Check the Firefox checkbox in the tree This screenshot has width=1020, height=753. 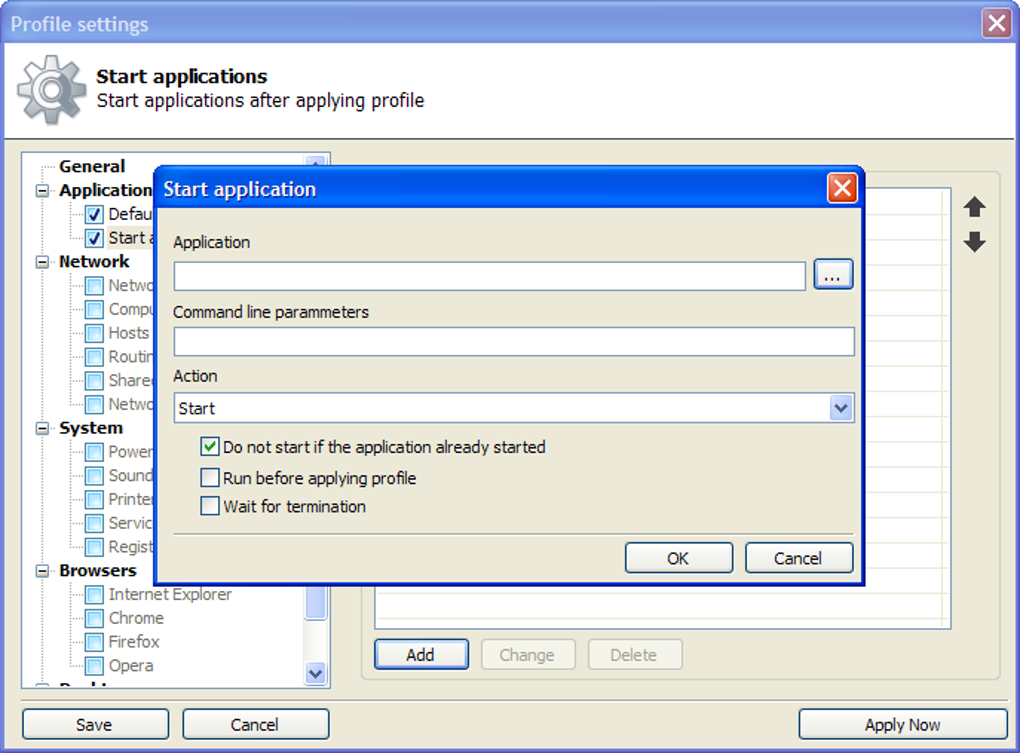94,642
